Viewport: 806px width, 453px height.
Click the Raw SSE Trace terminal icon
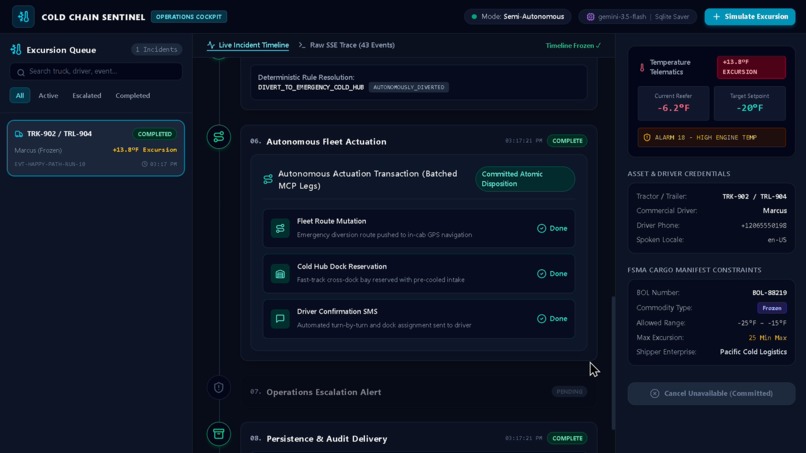(302, 45)
